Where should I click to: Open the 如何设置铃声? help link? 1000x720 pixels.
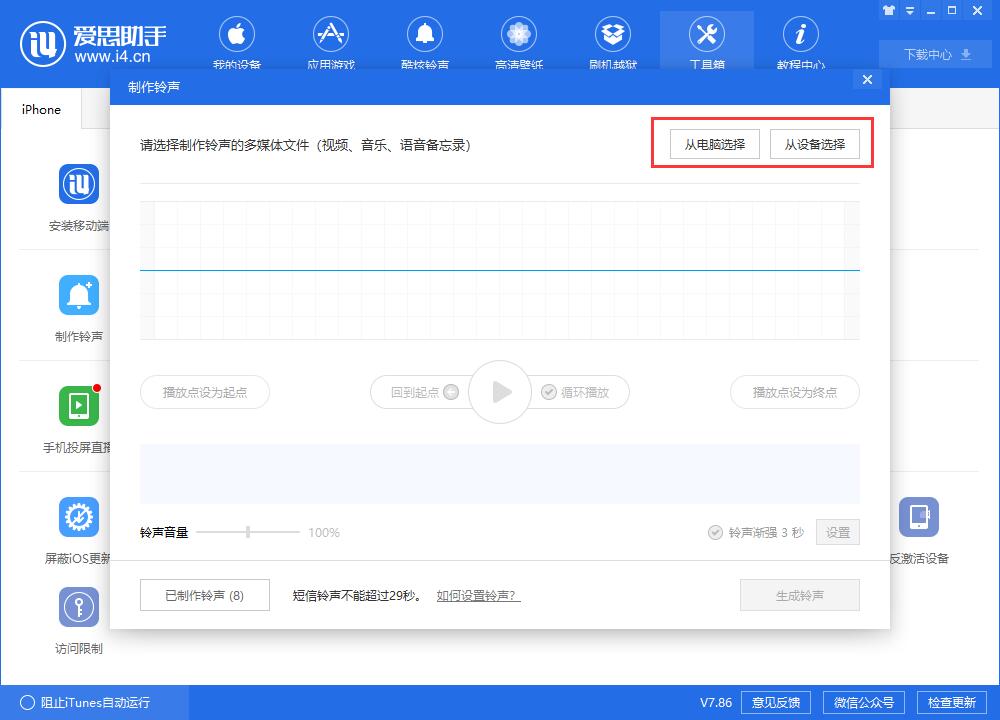click(477, 595)
